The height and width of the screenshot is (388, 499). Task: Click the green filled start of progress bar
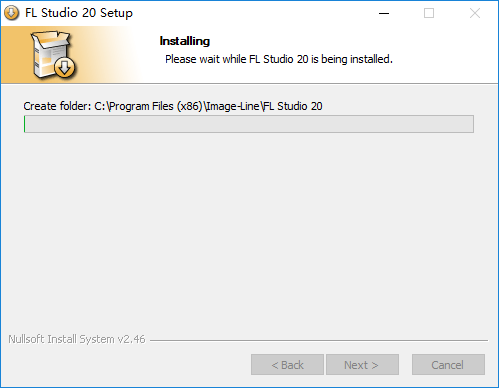pyautogui.click(x=25, y=124)
